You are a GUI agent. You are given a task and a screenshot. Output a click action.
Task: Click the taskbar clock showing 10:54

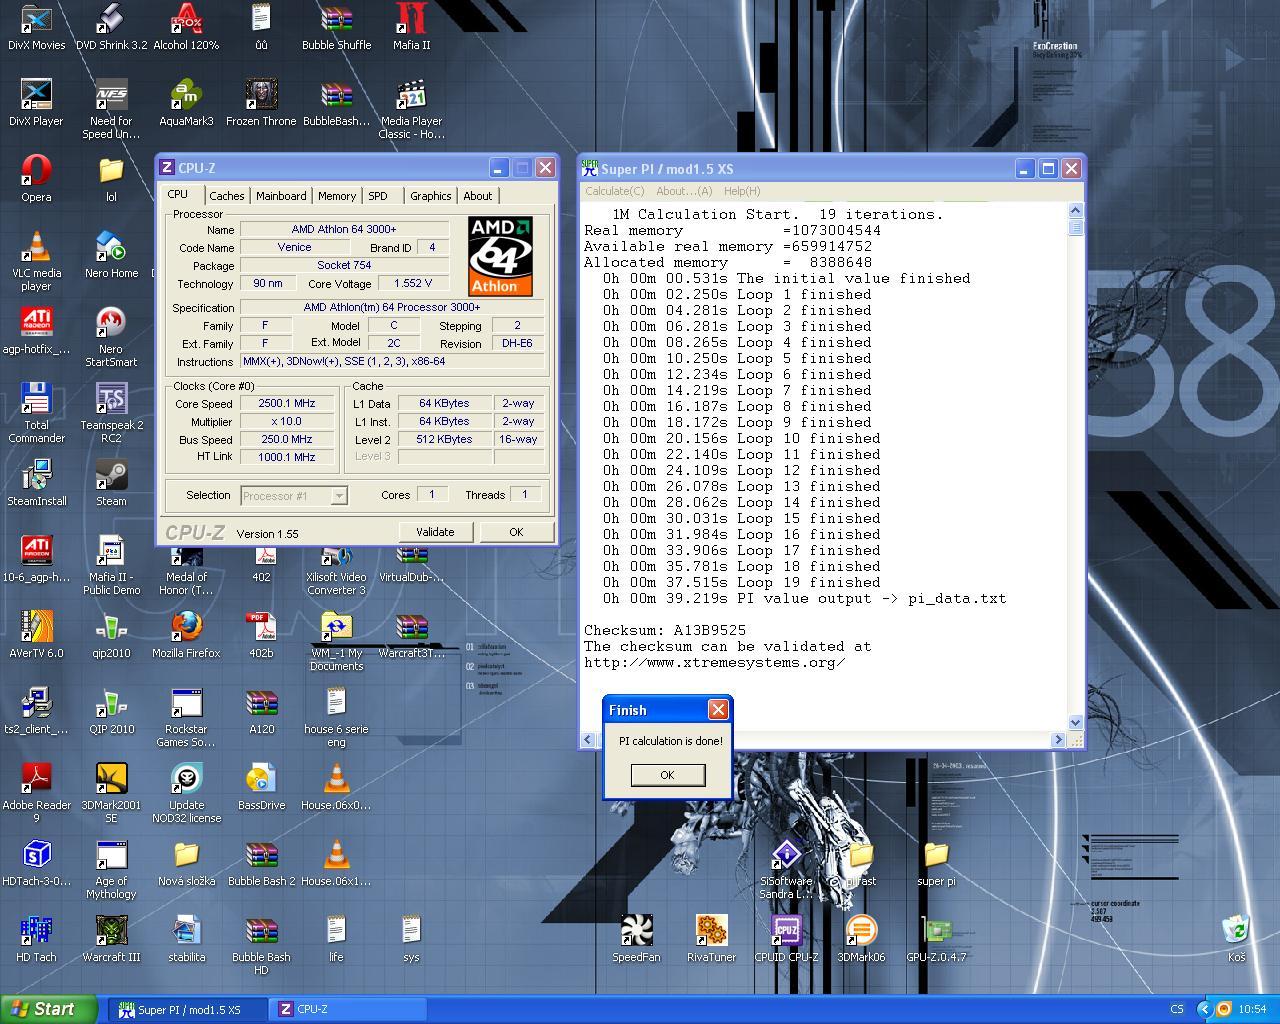click(x=1252, y=1009)
